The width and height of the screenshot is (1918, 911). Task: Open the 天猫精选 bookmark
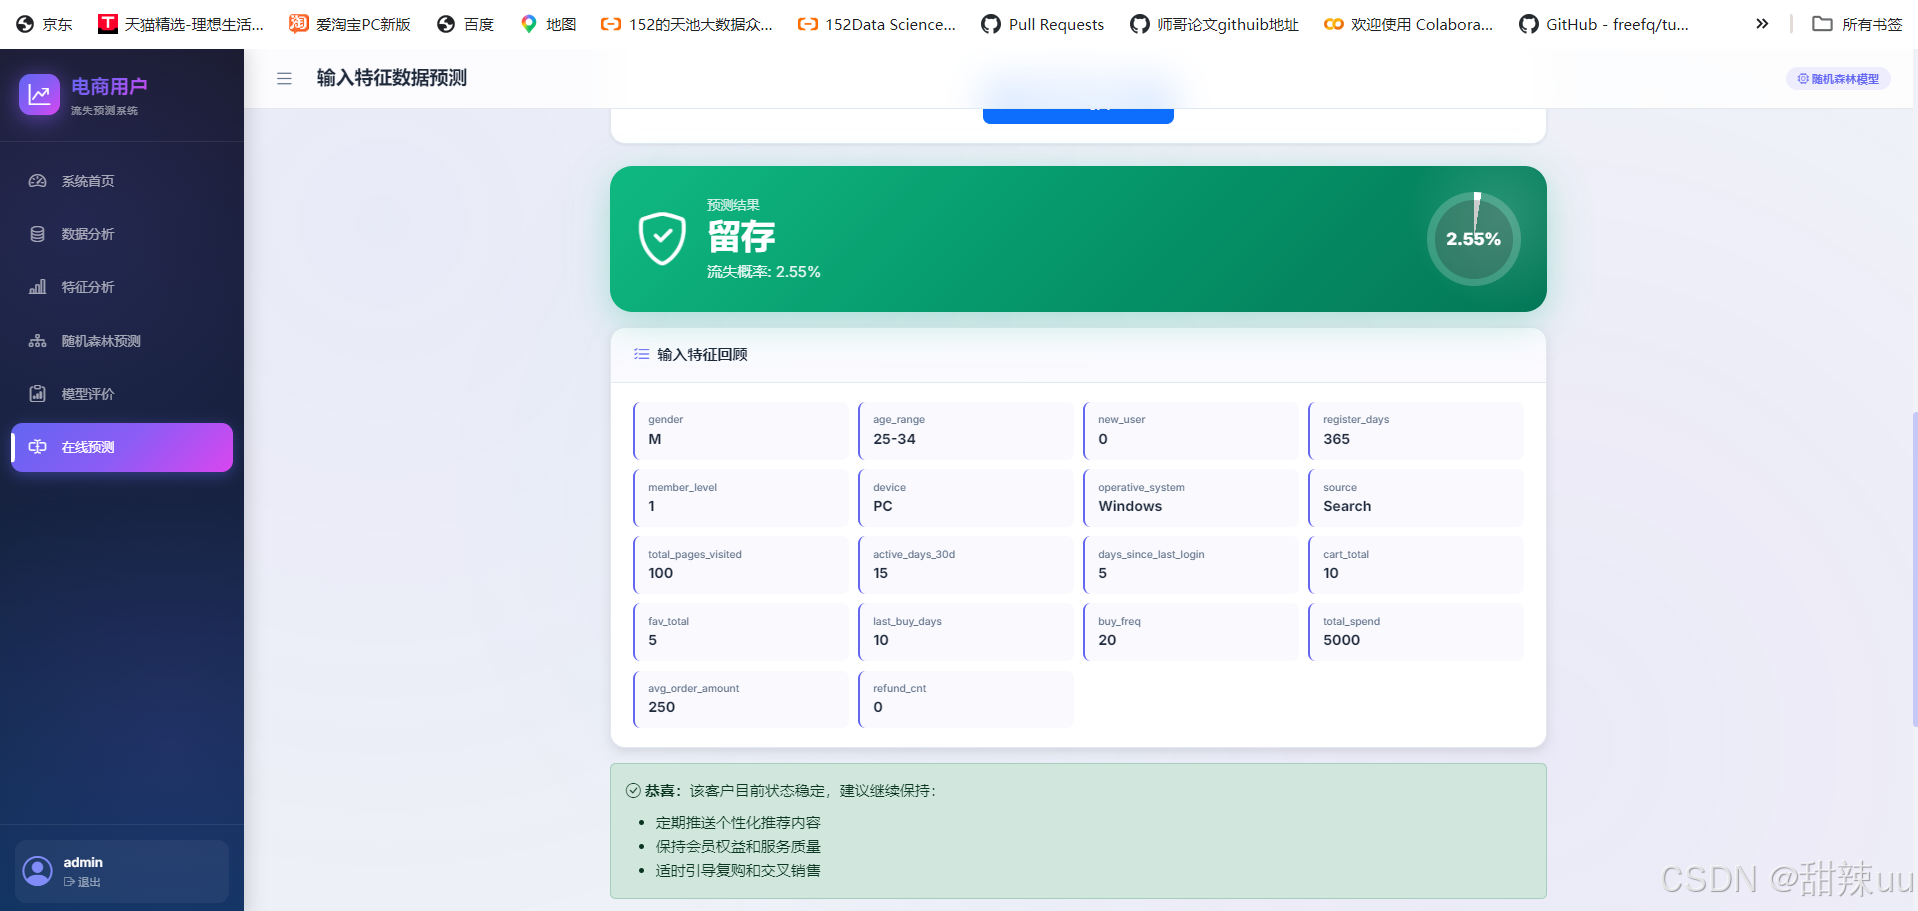click(180, 24)
